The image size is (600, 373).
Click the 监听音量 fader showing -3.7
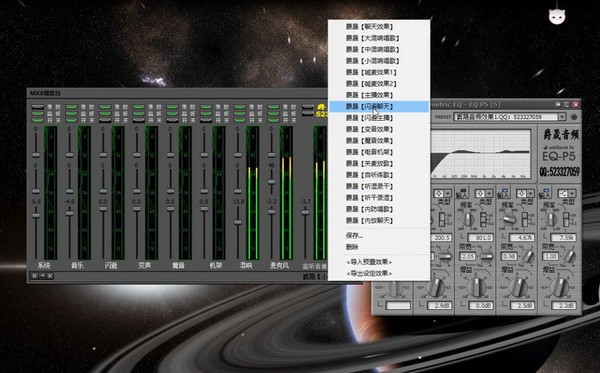pyautogui.click(x=305, y=212)
